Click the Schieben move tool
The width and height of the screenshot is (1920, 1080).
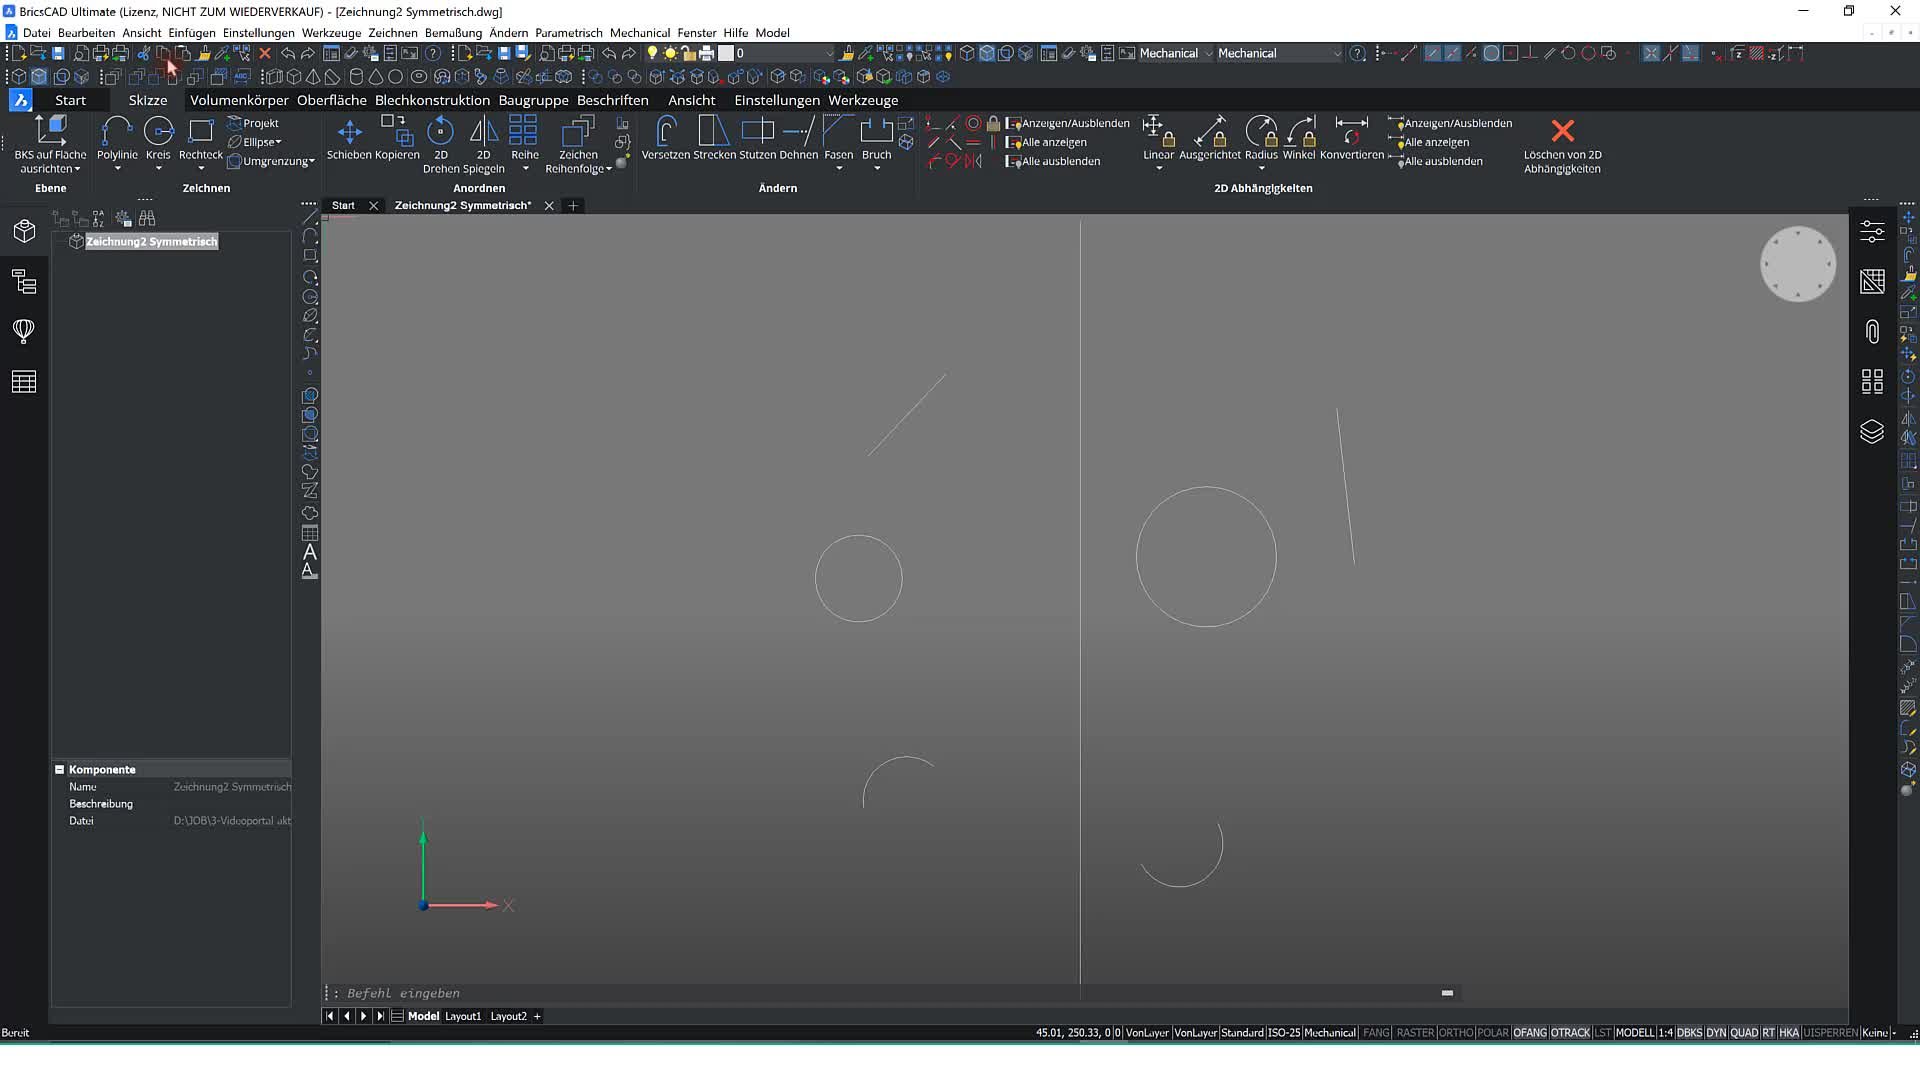349,139
